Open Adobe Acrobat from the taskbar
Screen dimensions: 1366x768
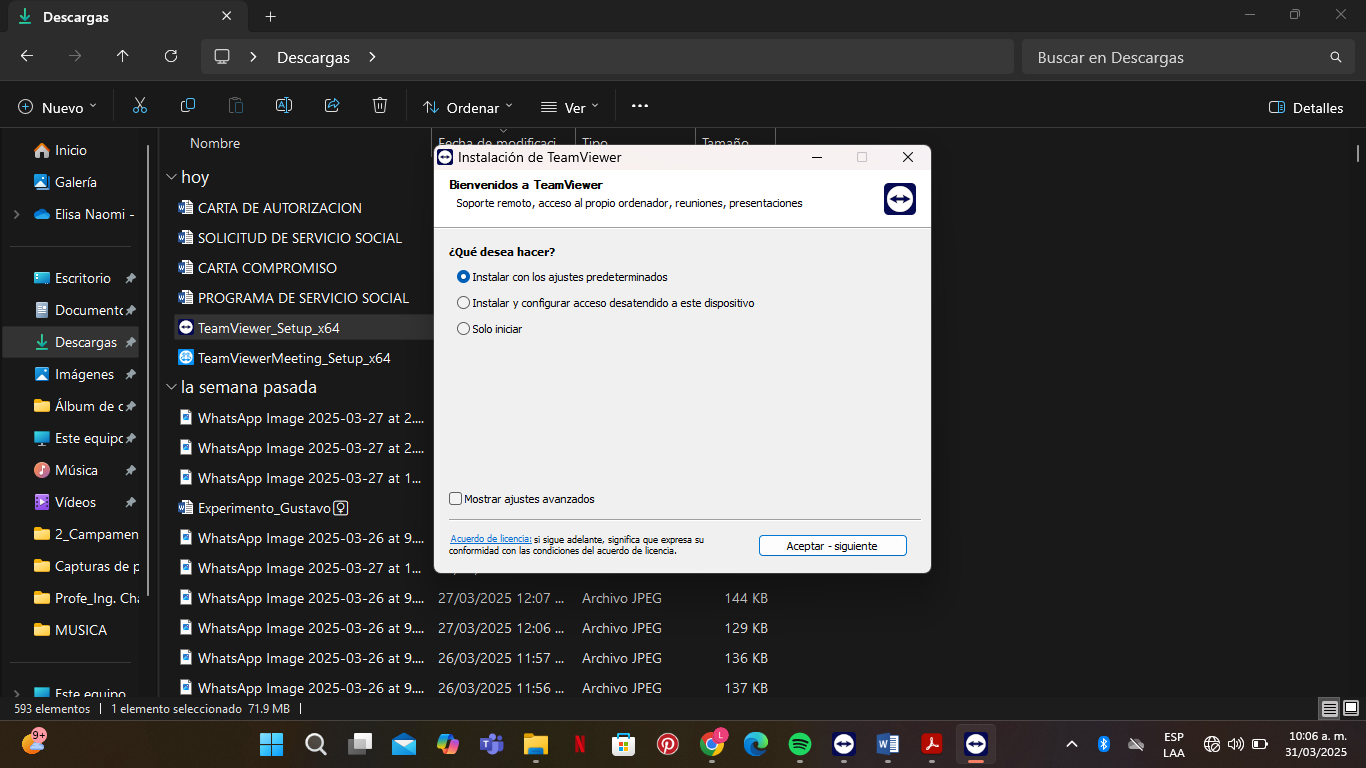pos(932,744)
